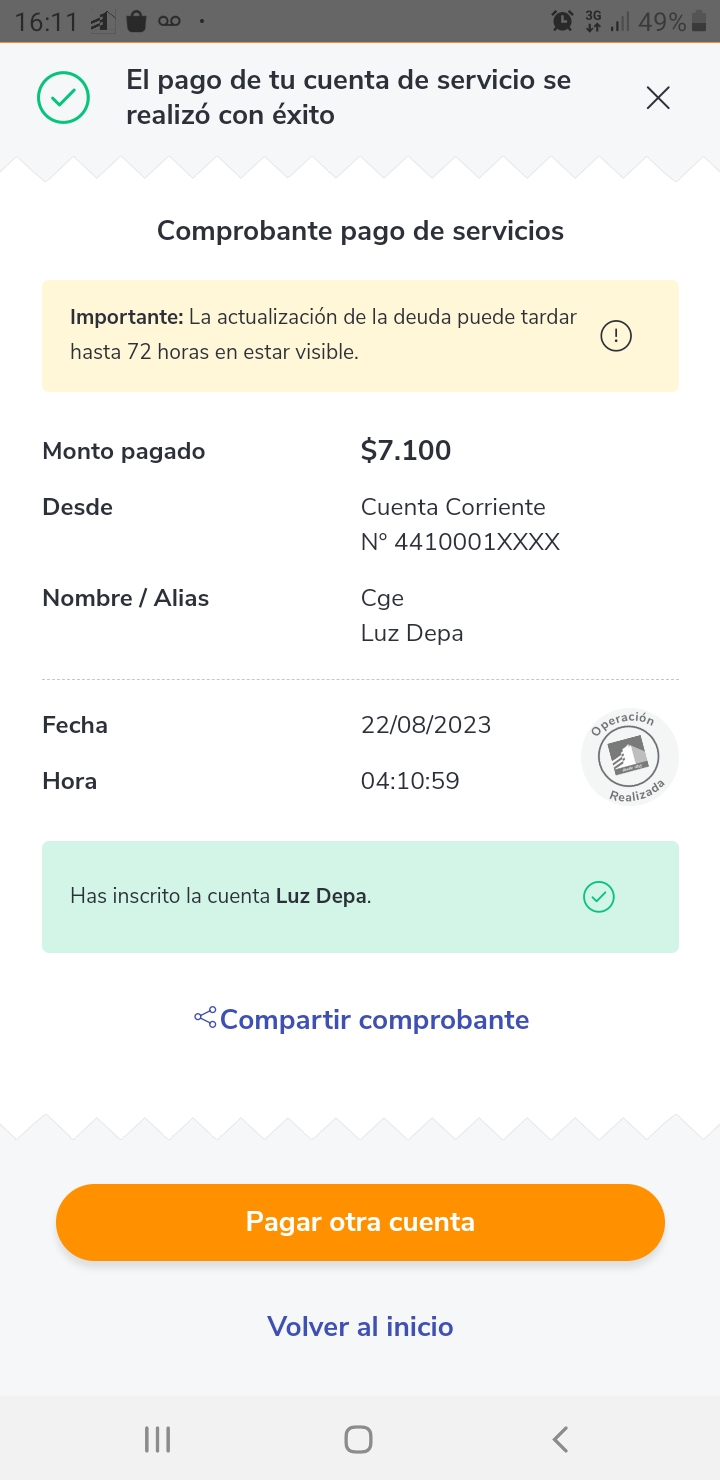Tap the voicemail status bar icon
Screen dimensions: 720x1480
169,21
